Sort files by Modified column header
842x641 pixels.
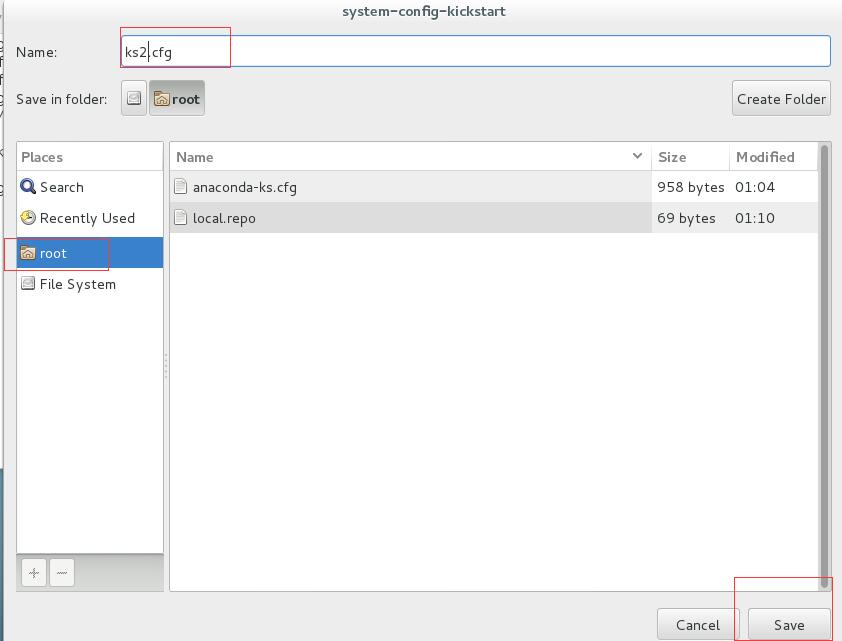[773, 157]
